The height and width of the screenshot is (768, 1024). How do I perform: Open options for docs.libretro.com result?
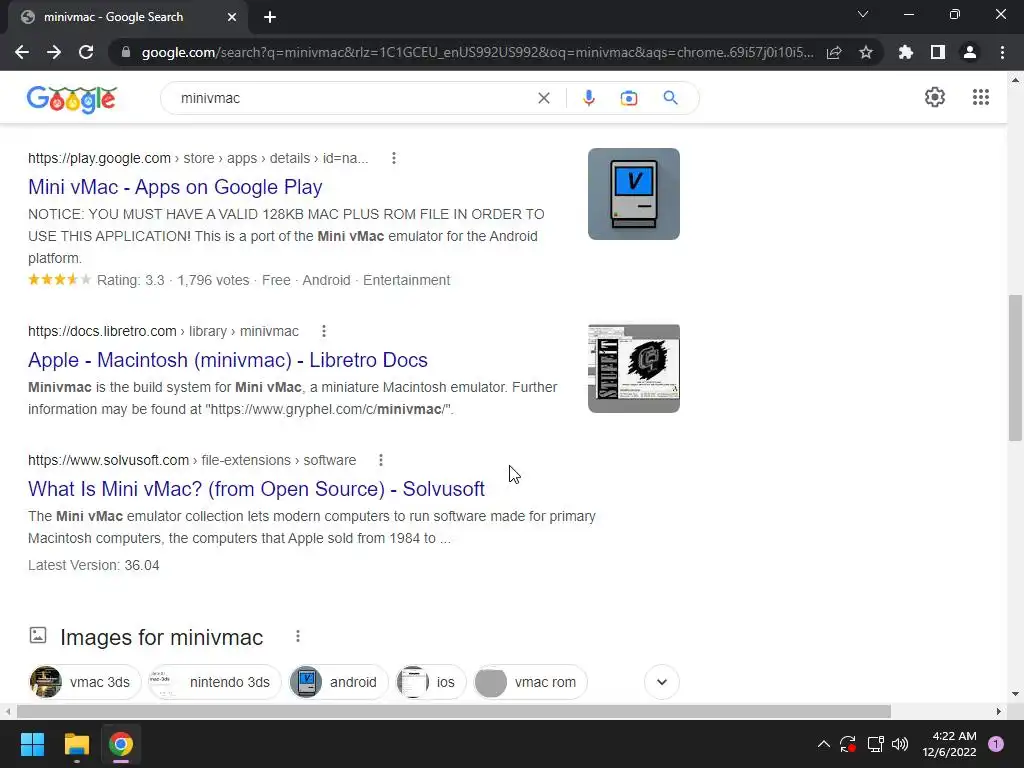pos(324,331)
